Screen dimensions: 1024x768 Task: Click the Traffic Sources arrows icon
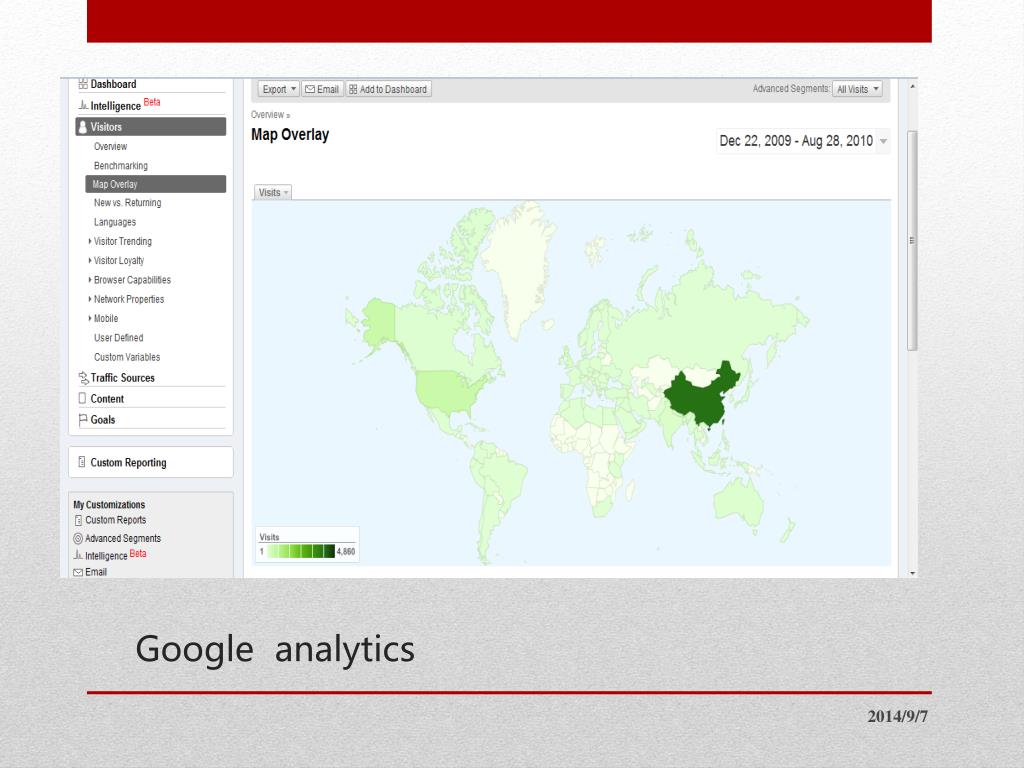click(83, 377)
